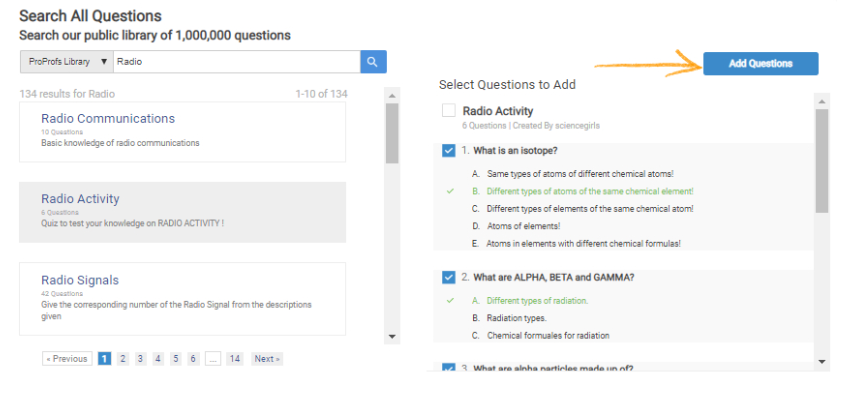Open the Radio Signals quiz result
This screenshot has height=410, width=849.
click(x=80, y=280)
